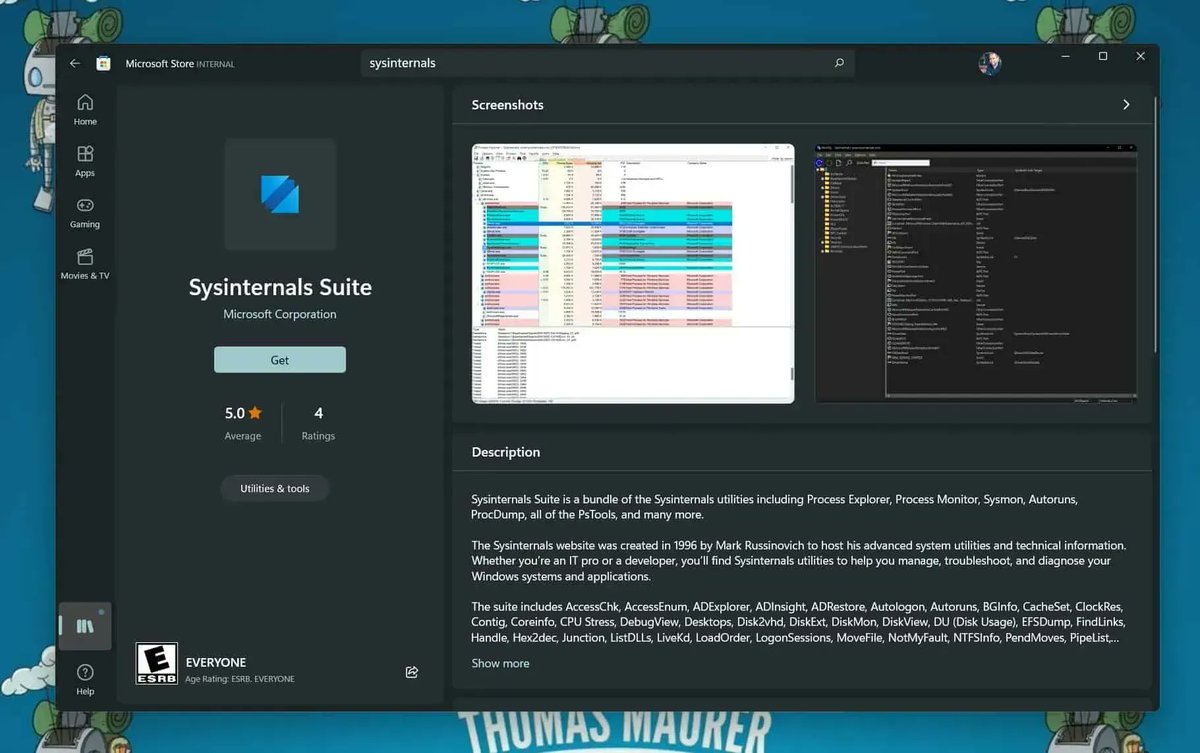Viewport: 1200px width, 753px height.
Task: Click the sysinternals search field
Action: pyautogui.click(x=608, y=63)
